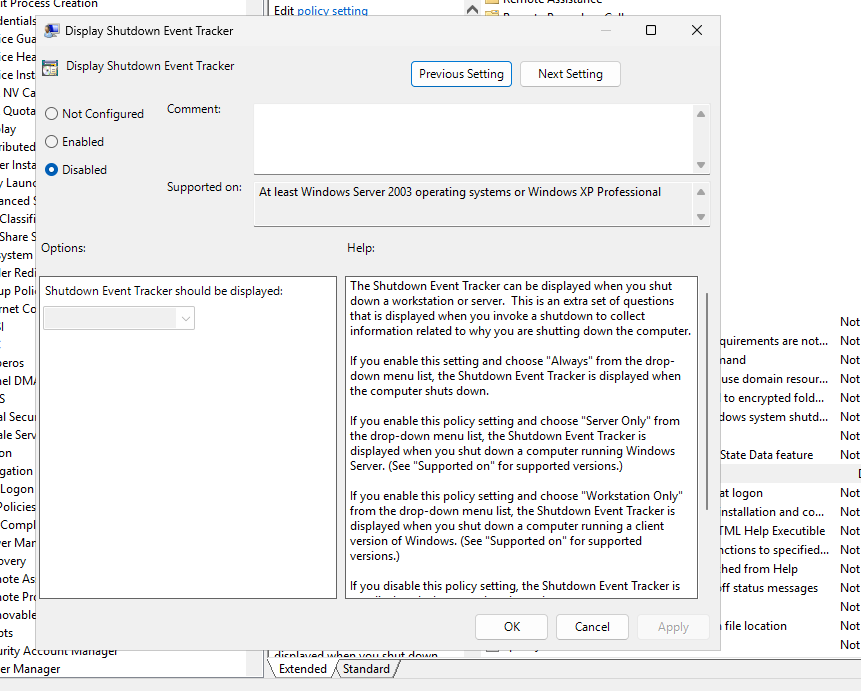Maximize the Display Shutdown Event Tracker dialog
The image size is (861, 691).
[x=651, y=31]
